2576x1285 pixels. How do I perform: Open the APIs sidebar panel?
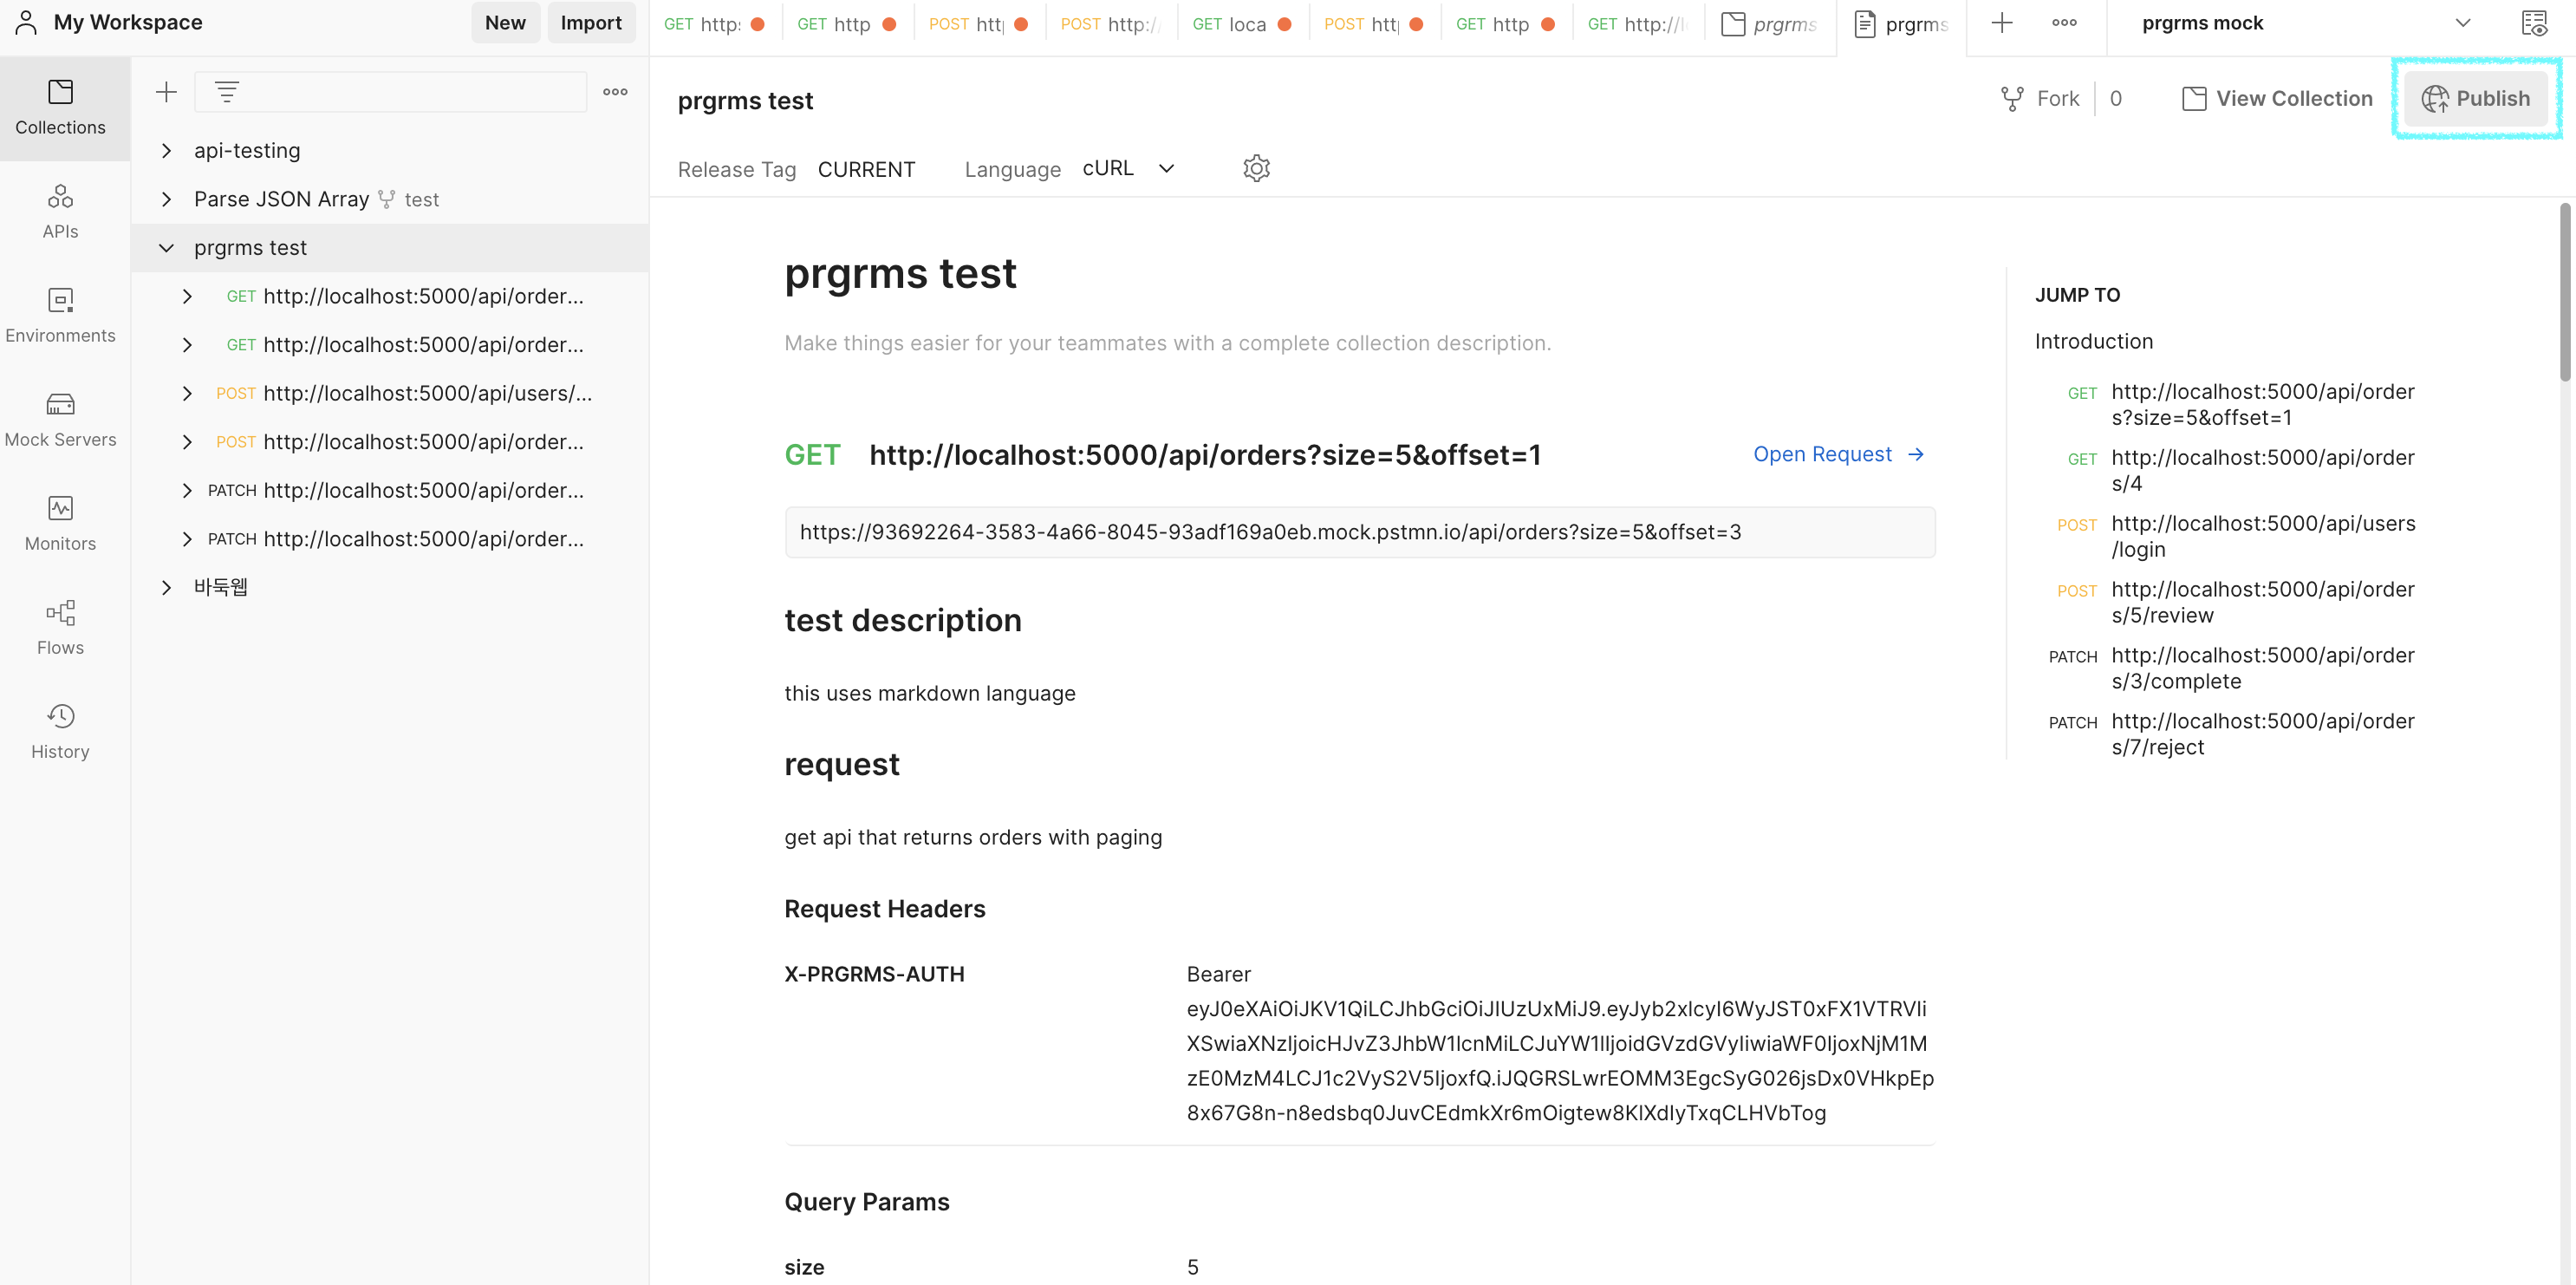pyautogui.click(x=60, y=212)
